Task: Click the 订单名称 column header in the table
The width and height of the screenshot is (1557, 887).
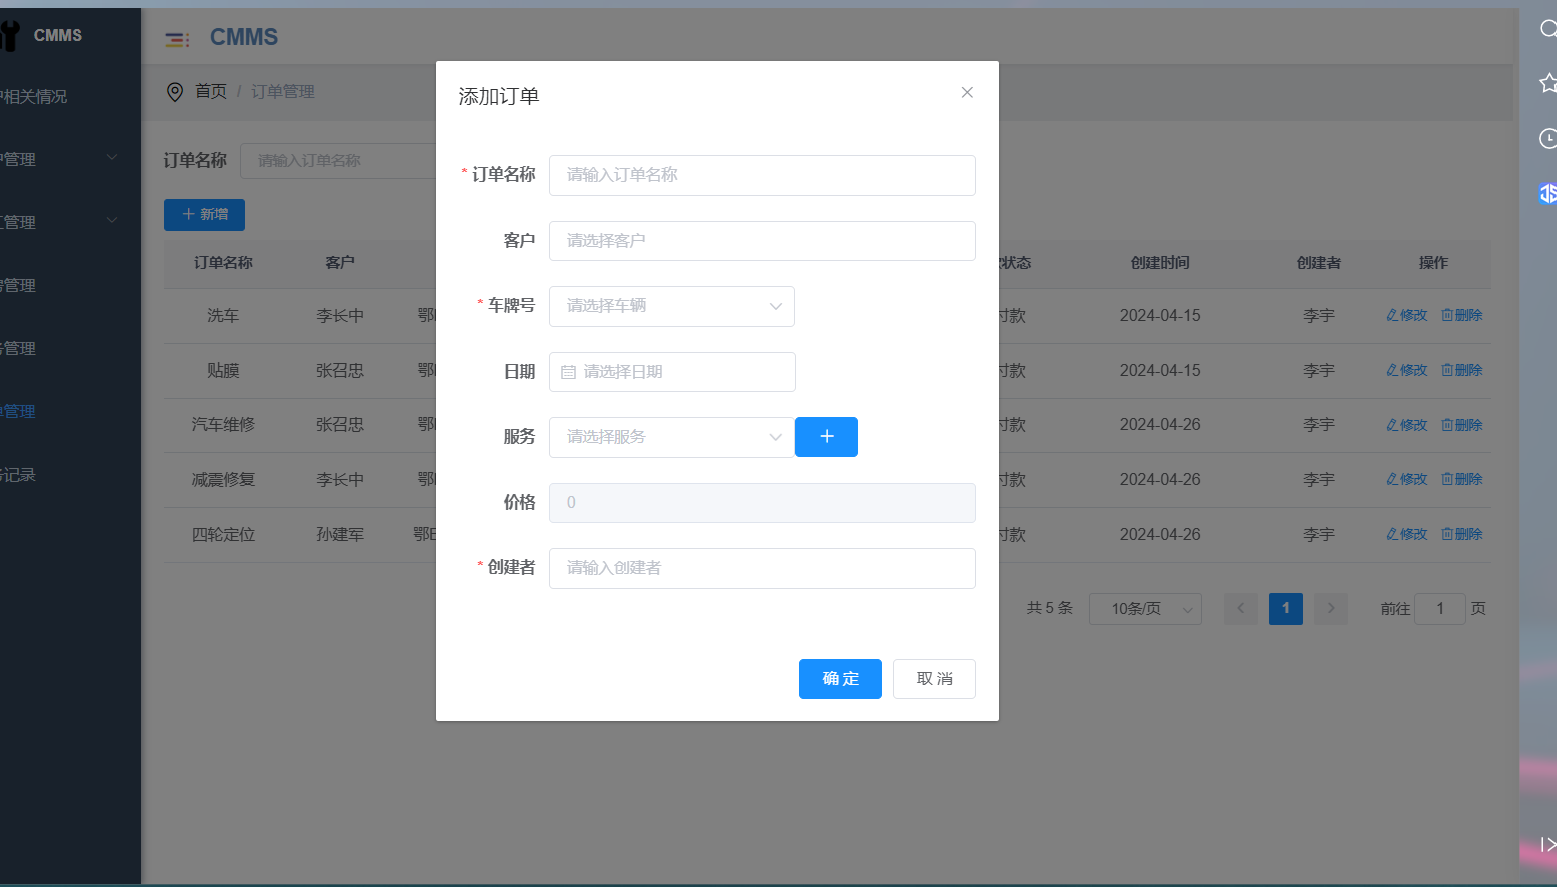Action: [x=223, y=263]
